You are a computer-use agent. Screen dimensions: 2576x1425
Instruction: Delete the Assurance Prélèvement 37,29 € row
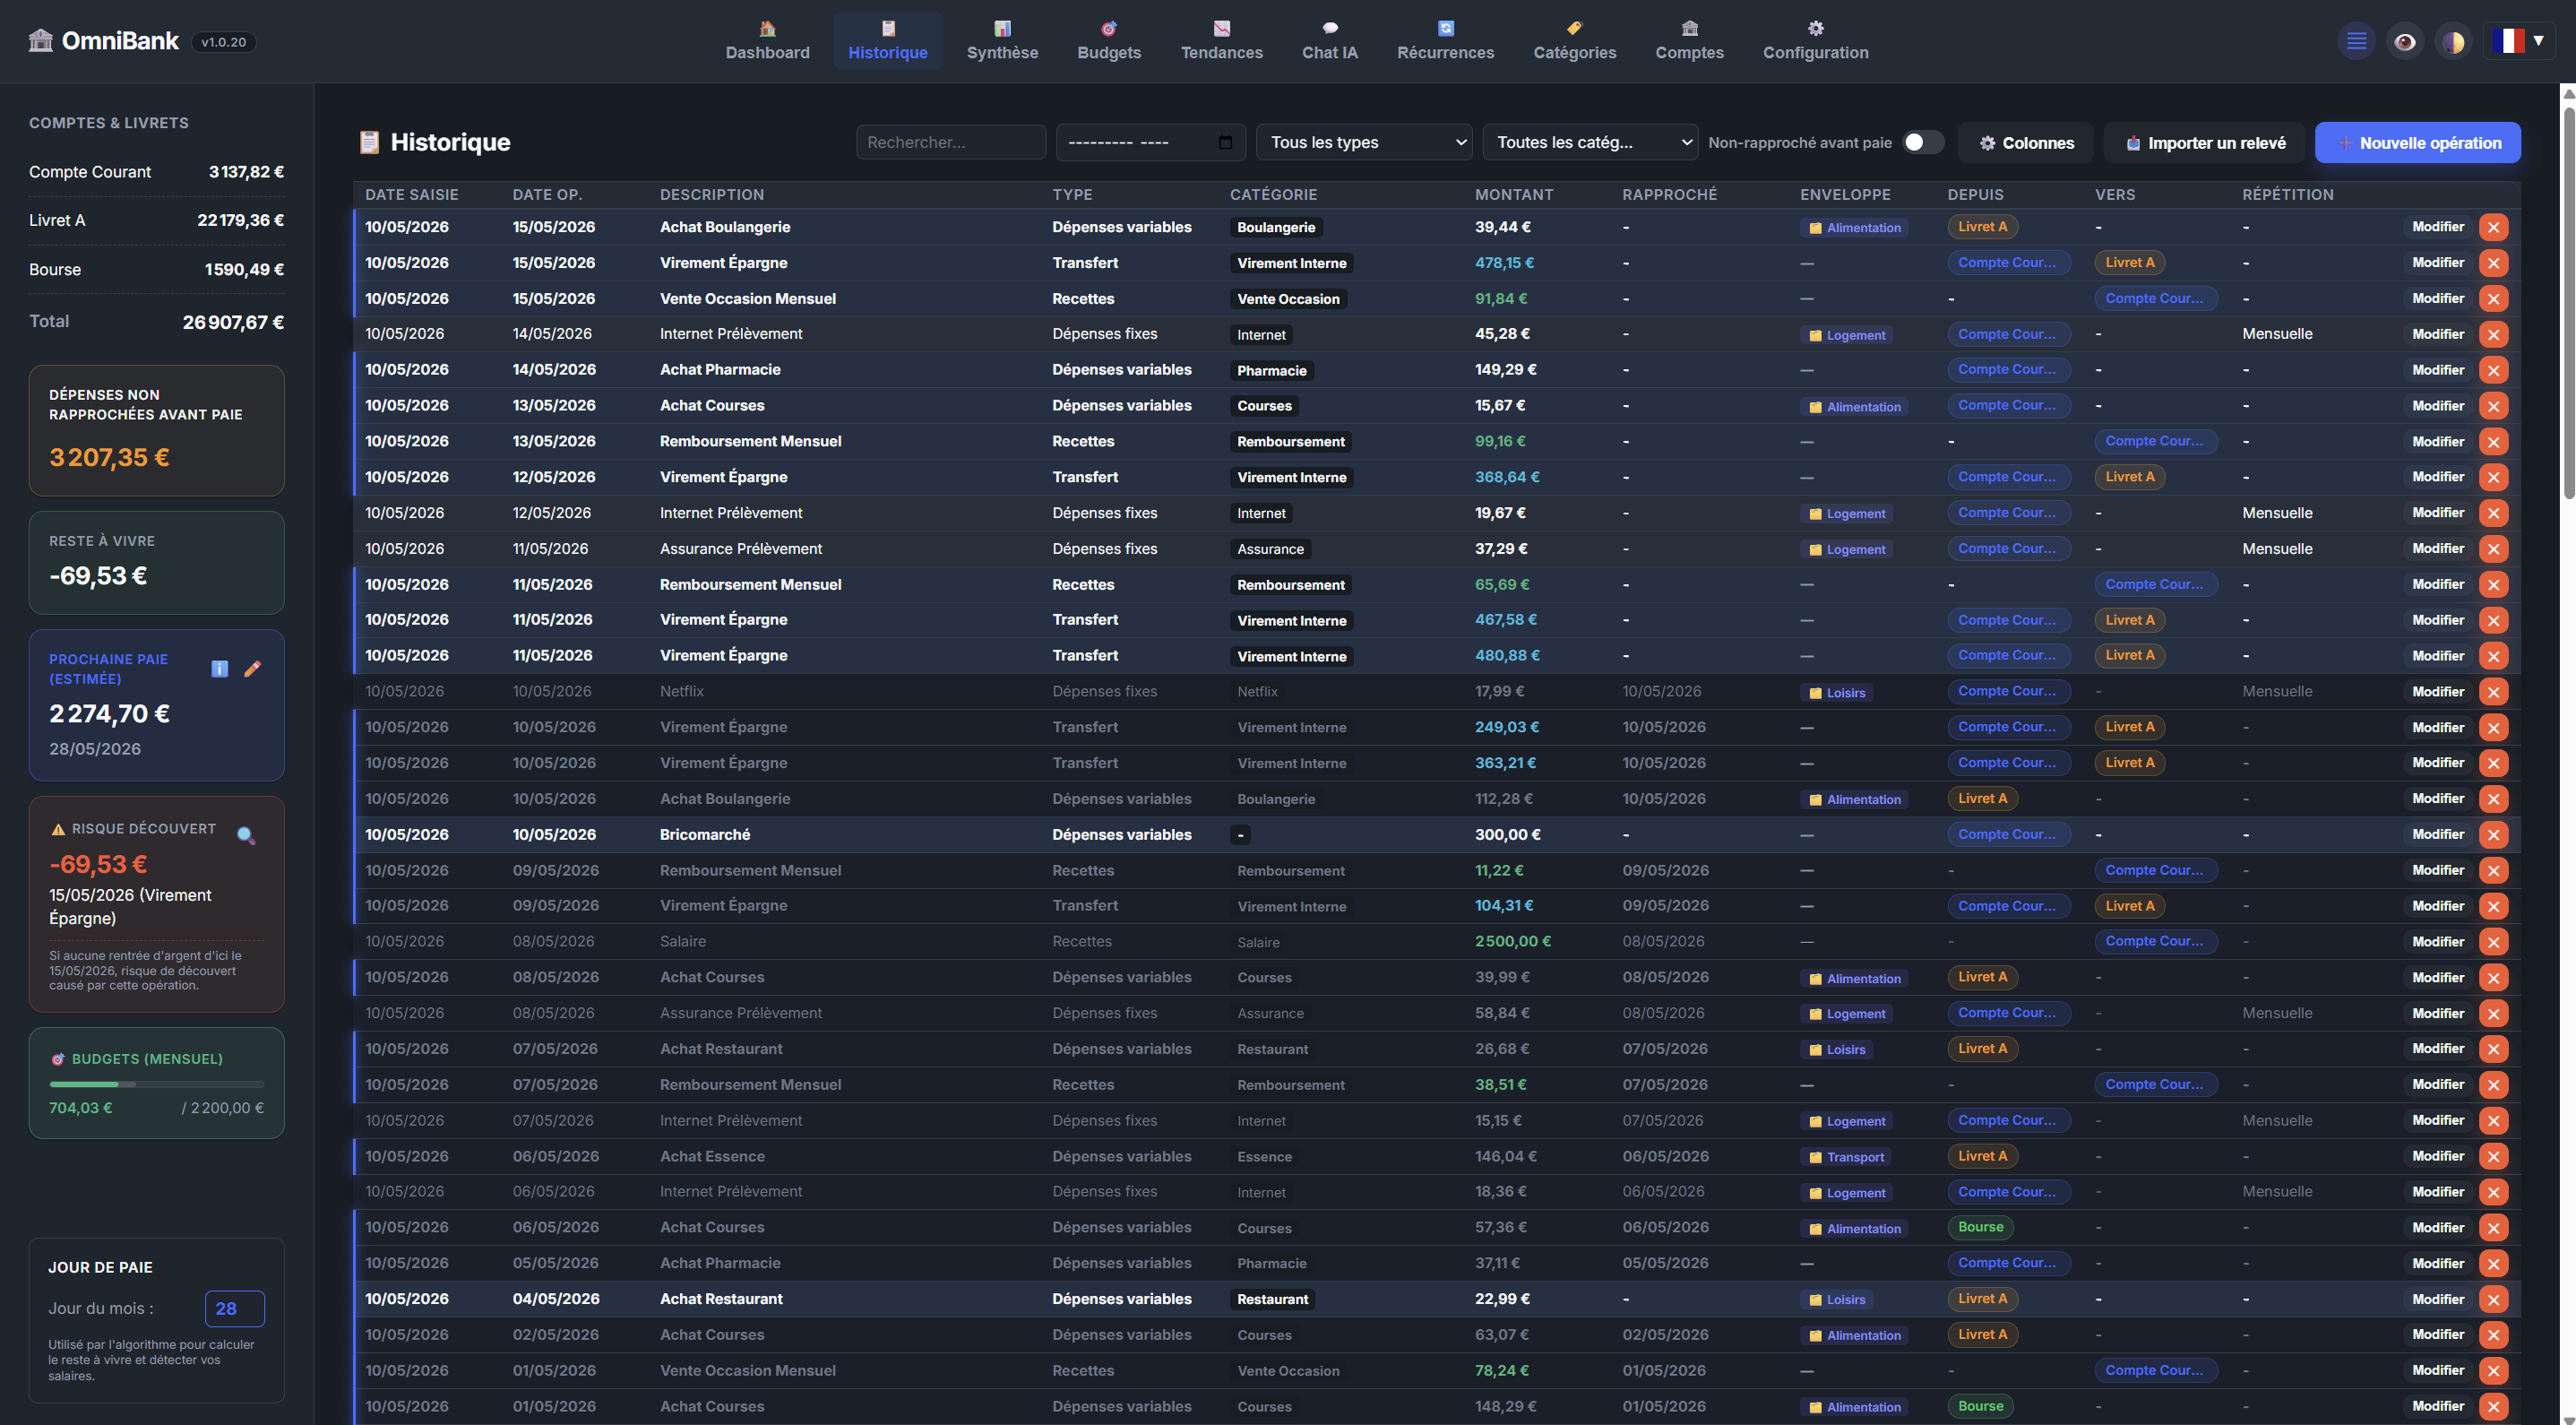[2493, 549]
